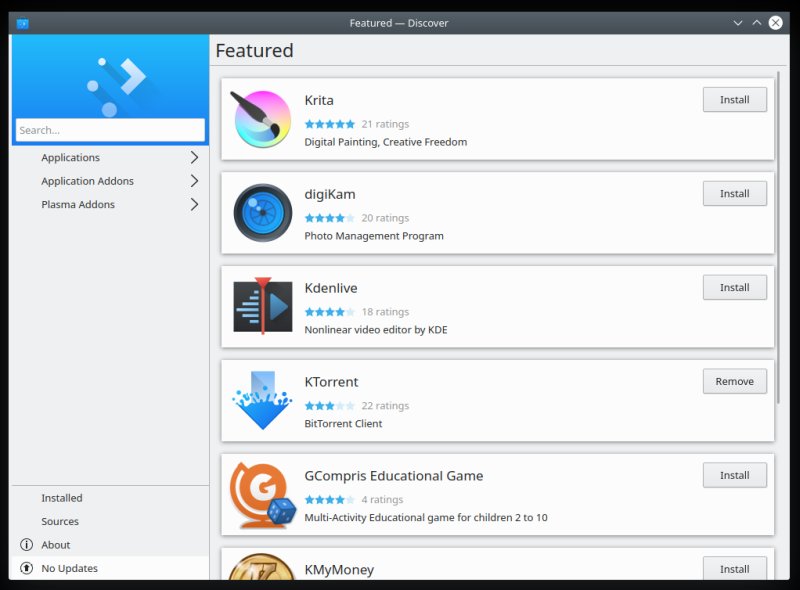Click KTorrent's three-star rating
The height and width of the screenshot is (590, 800).
click(330, 406)
